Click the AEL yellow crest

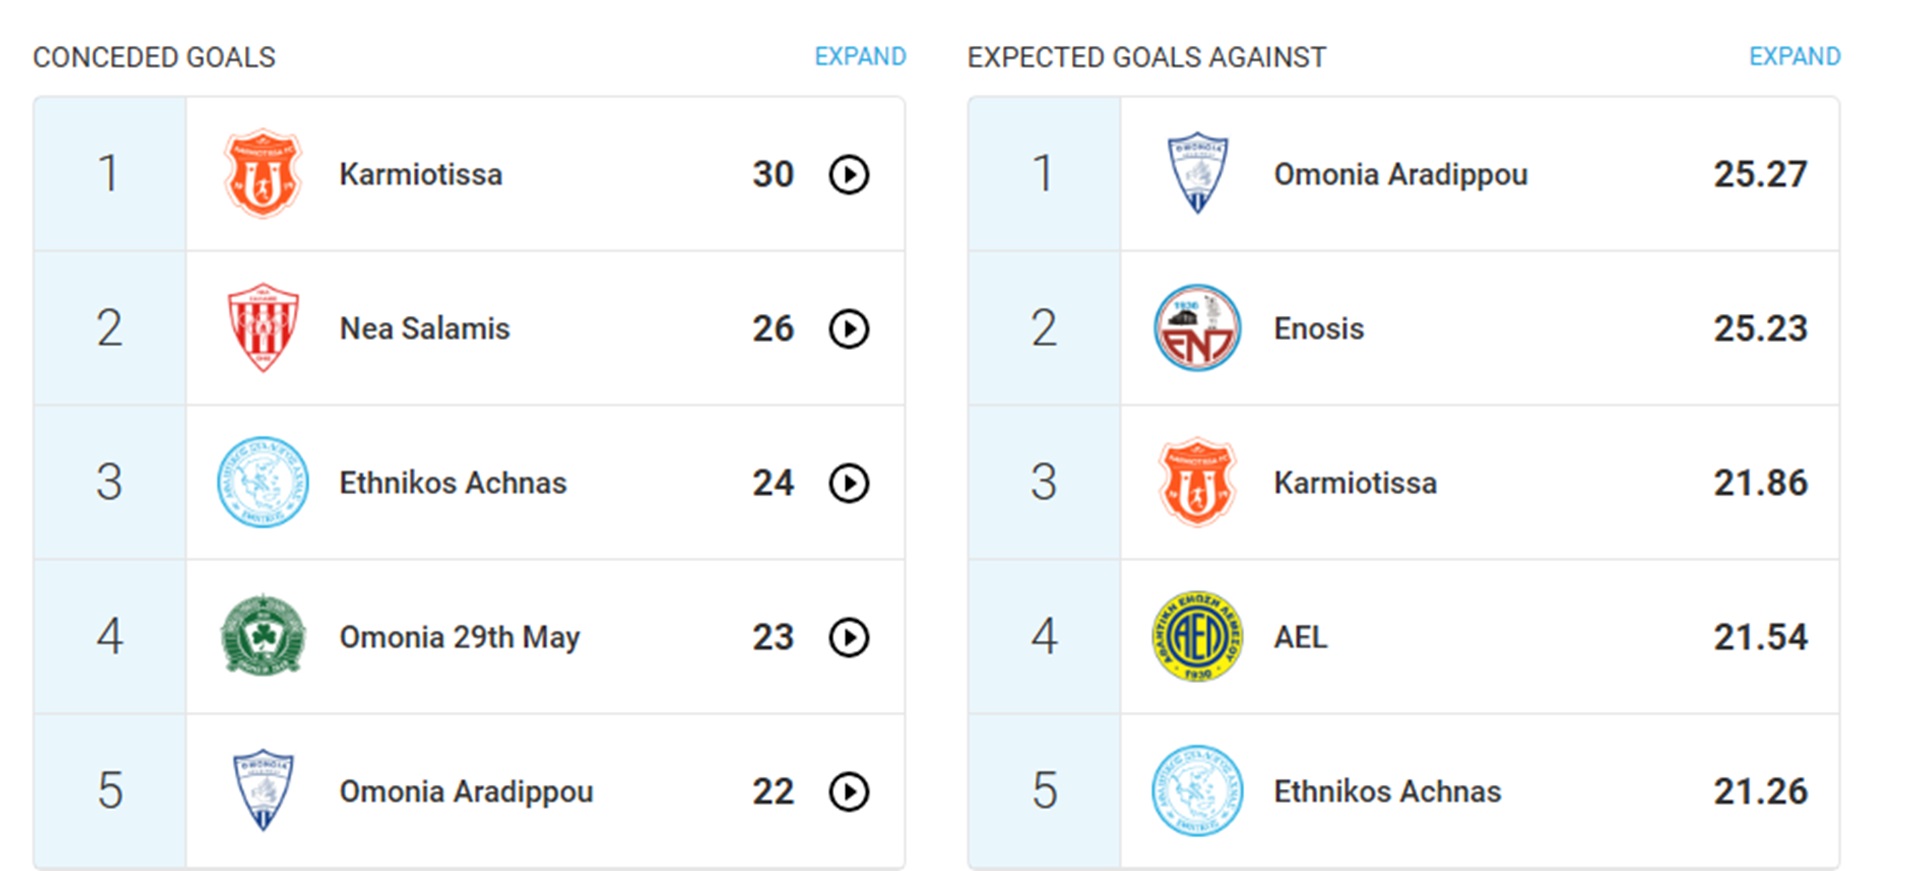[x=1196, y=637]
